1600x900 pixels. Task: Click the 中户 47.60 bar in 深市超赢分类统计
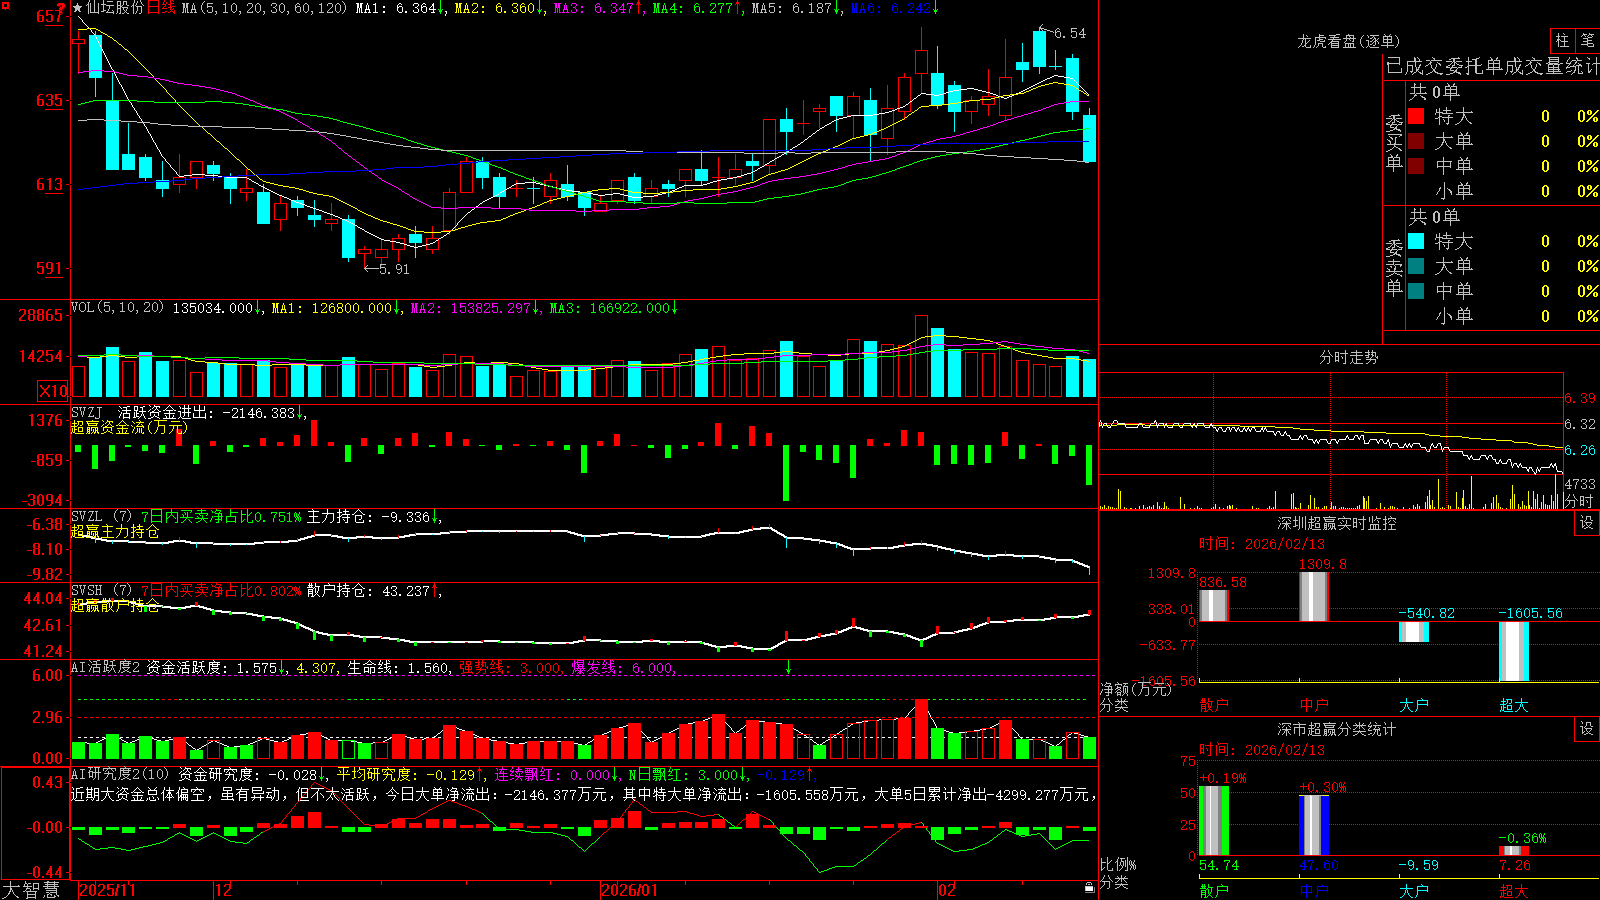tap(1313, 826)
